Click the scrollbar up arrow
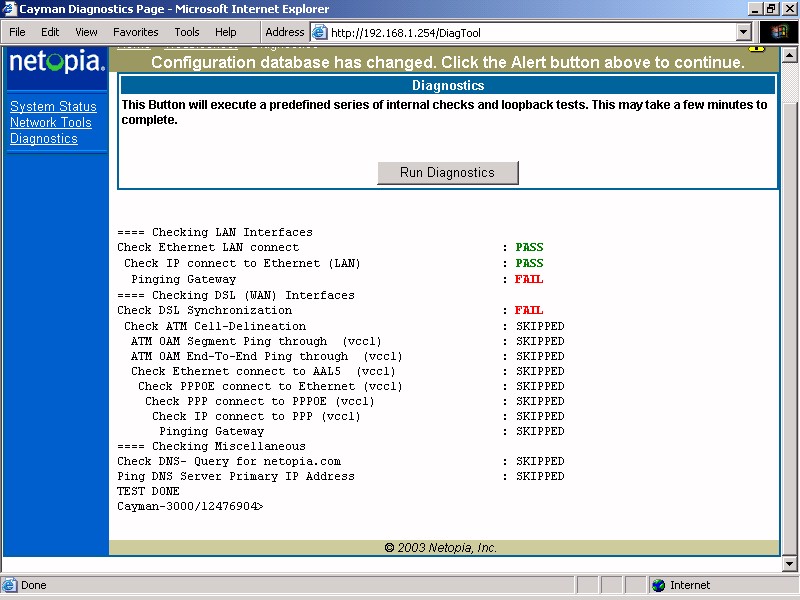This screenshot has height=600, width=800. 789,55
